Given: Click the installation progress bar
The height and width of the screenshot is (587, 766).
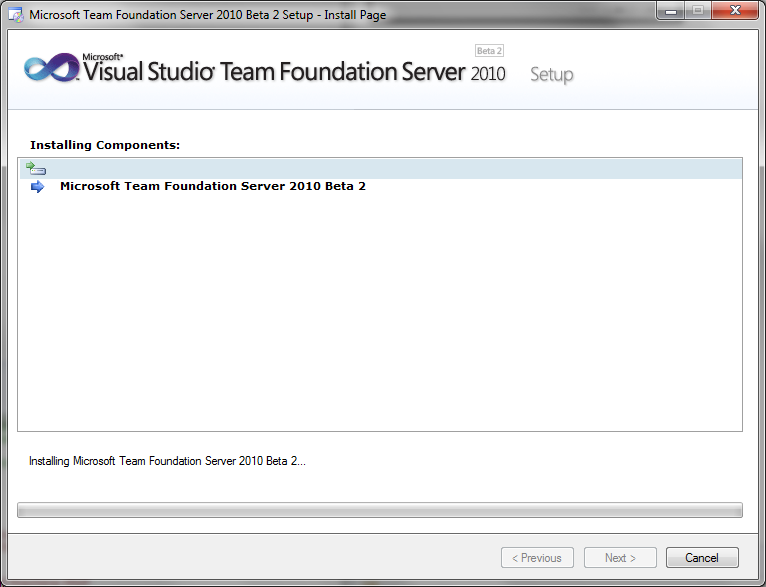Looking at the screenshot, I should pos(380,510).
